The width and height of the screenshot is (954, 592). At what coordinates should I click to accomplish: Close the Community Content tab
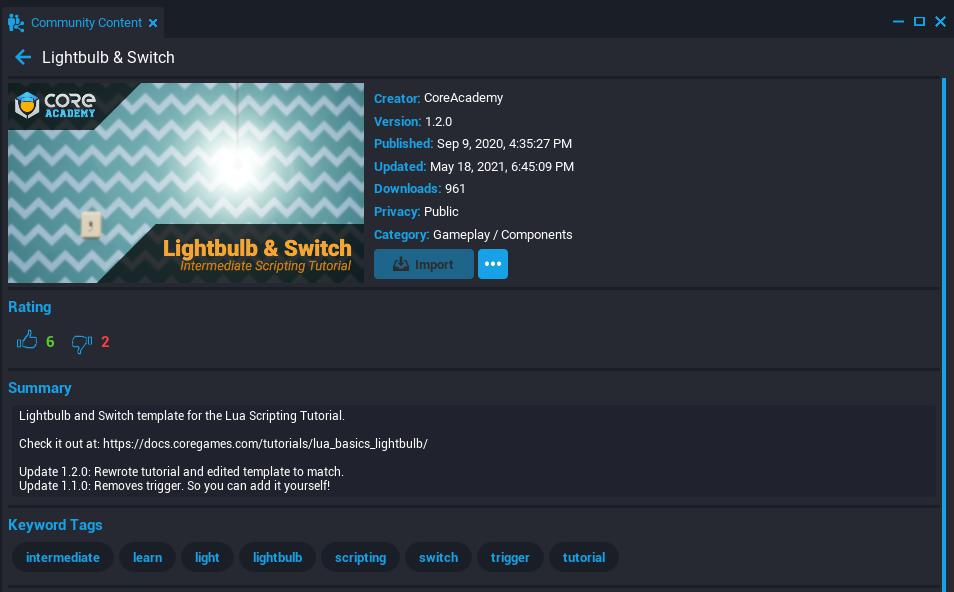pyautogui.click(x=153, y=22)
